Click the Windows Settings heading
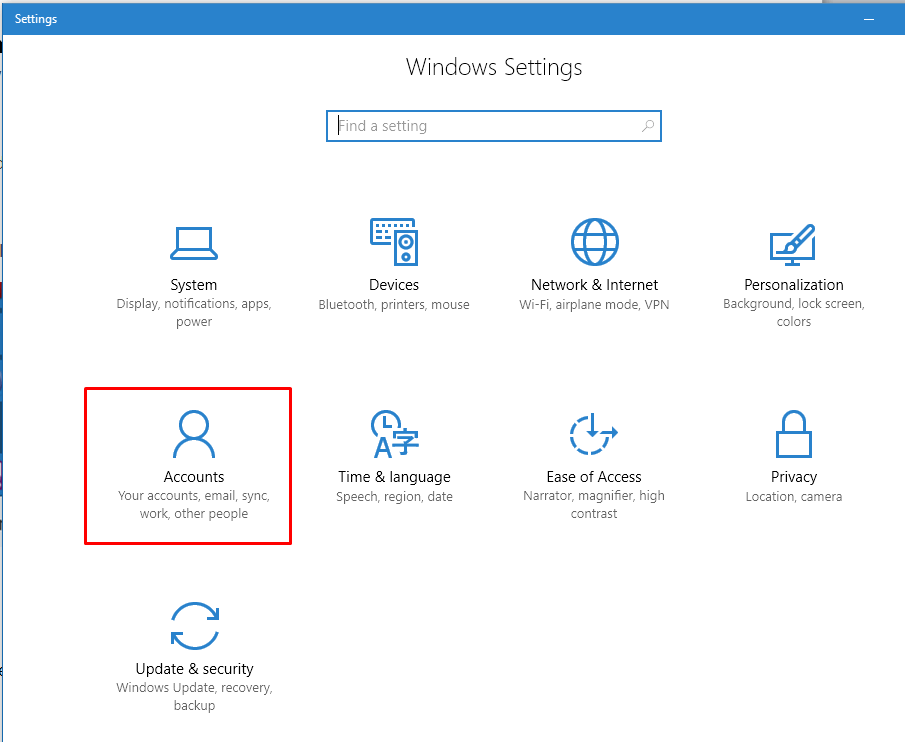905x742 pixels. click(x=494, y=68)
